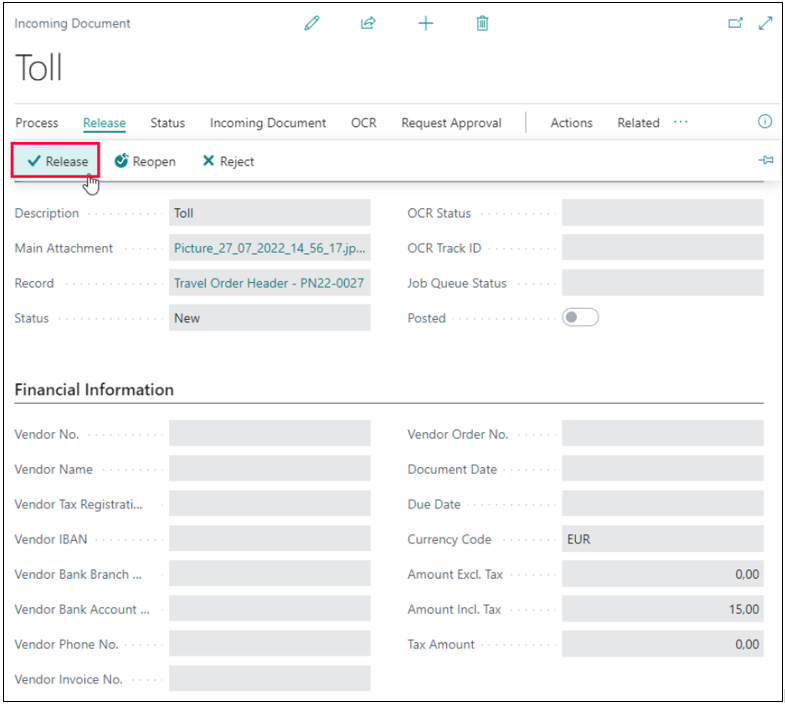
Task: Click the Vendor No. field
Action: coord(269,434)
